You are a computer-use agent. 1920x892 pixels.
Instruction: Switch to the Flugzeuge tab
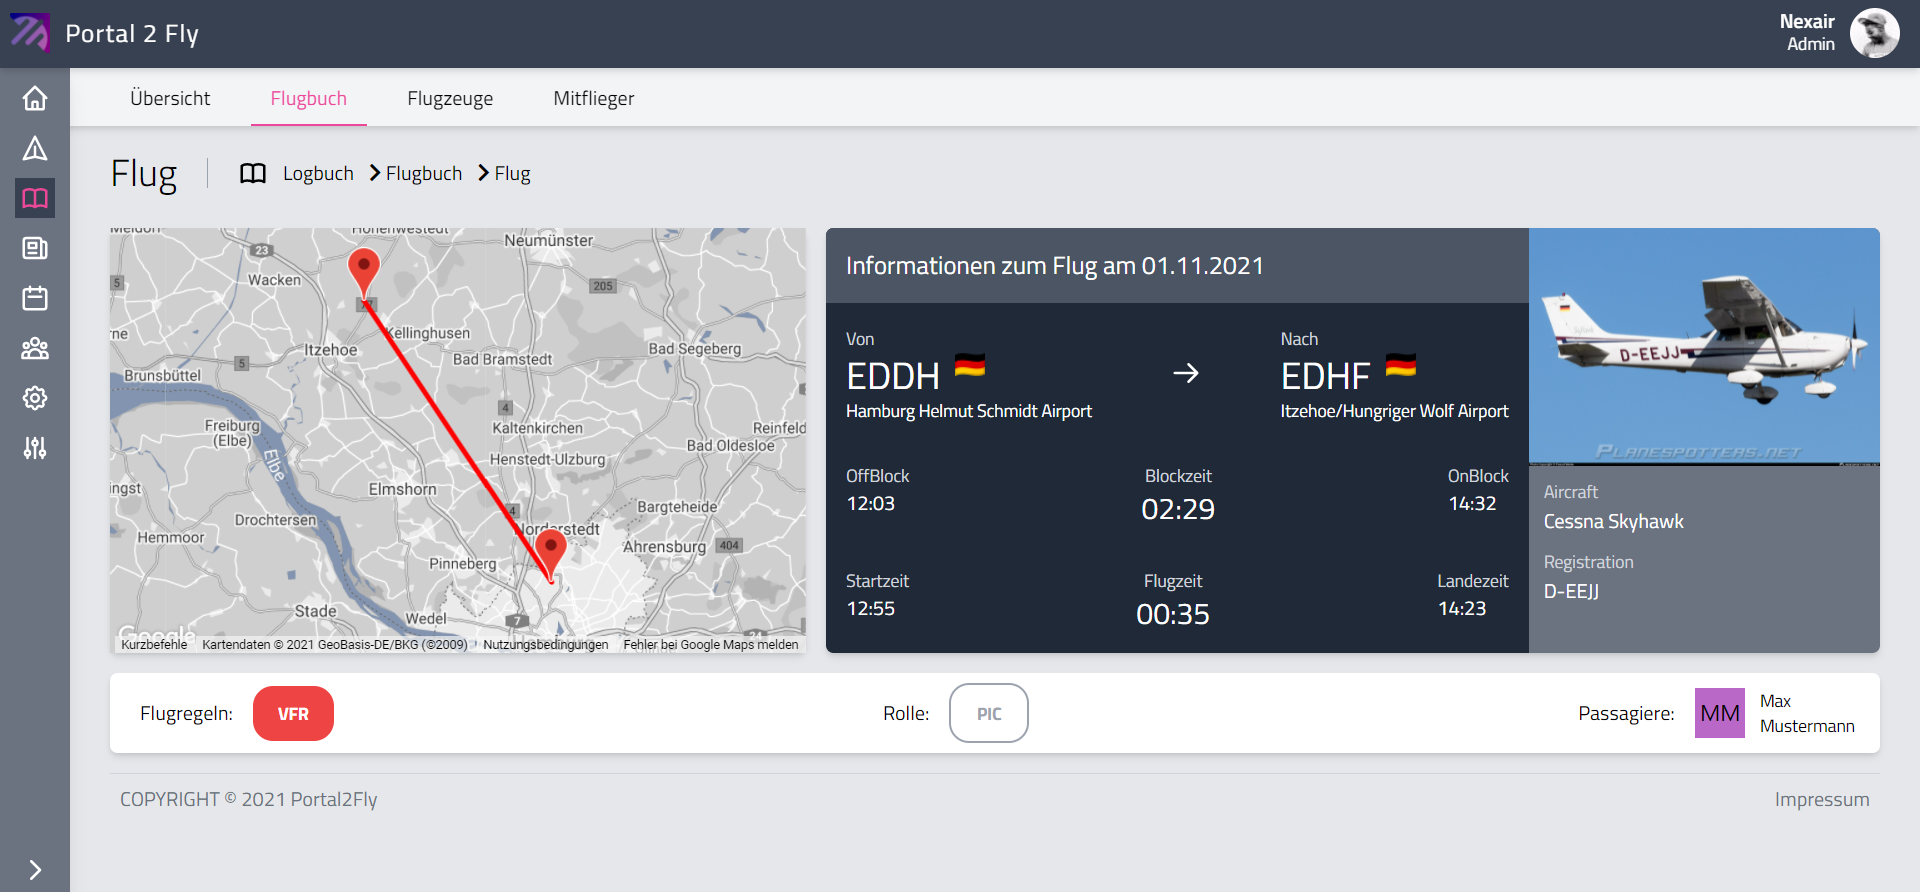(450, 98)
